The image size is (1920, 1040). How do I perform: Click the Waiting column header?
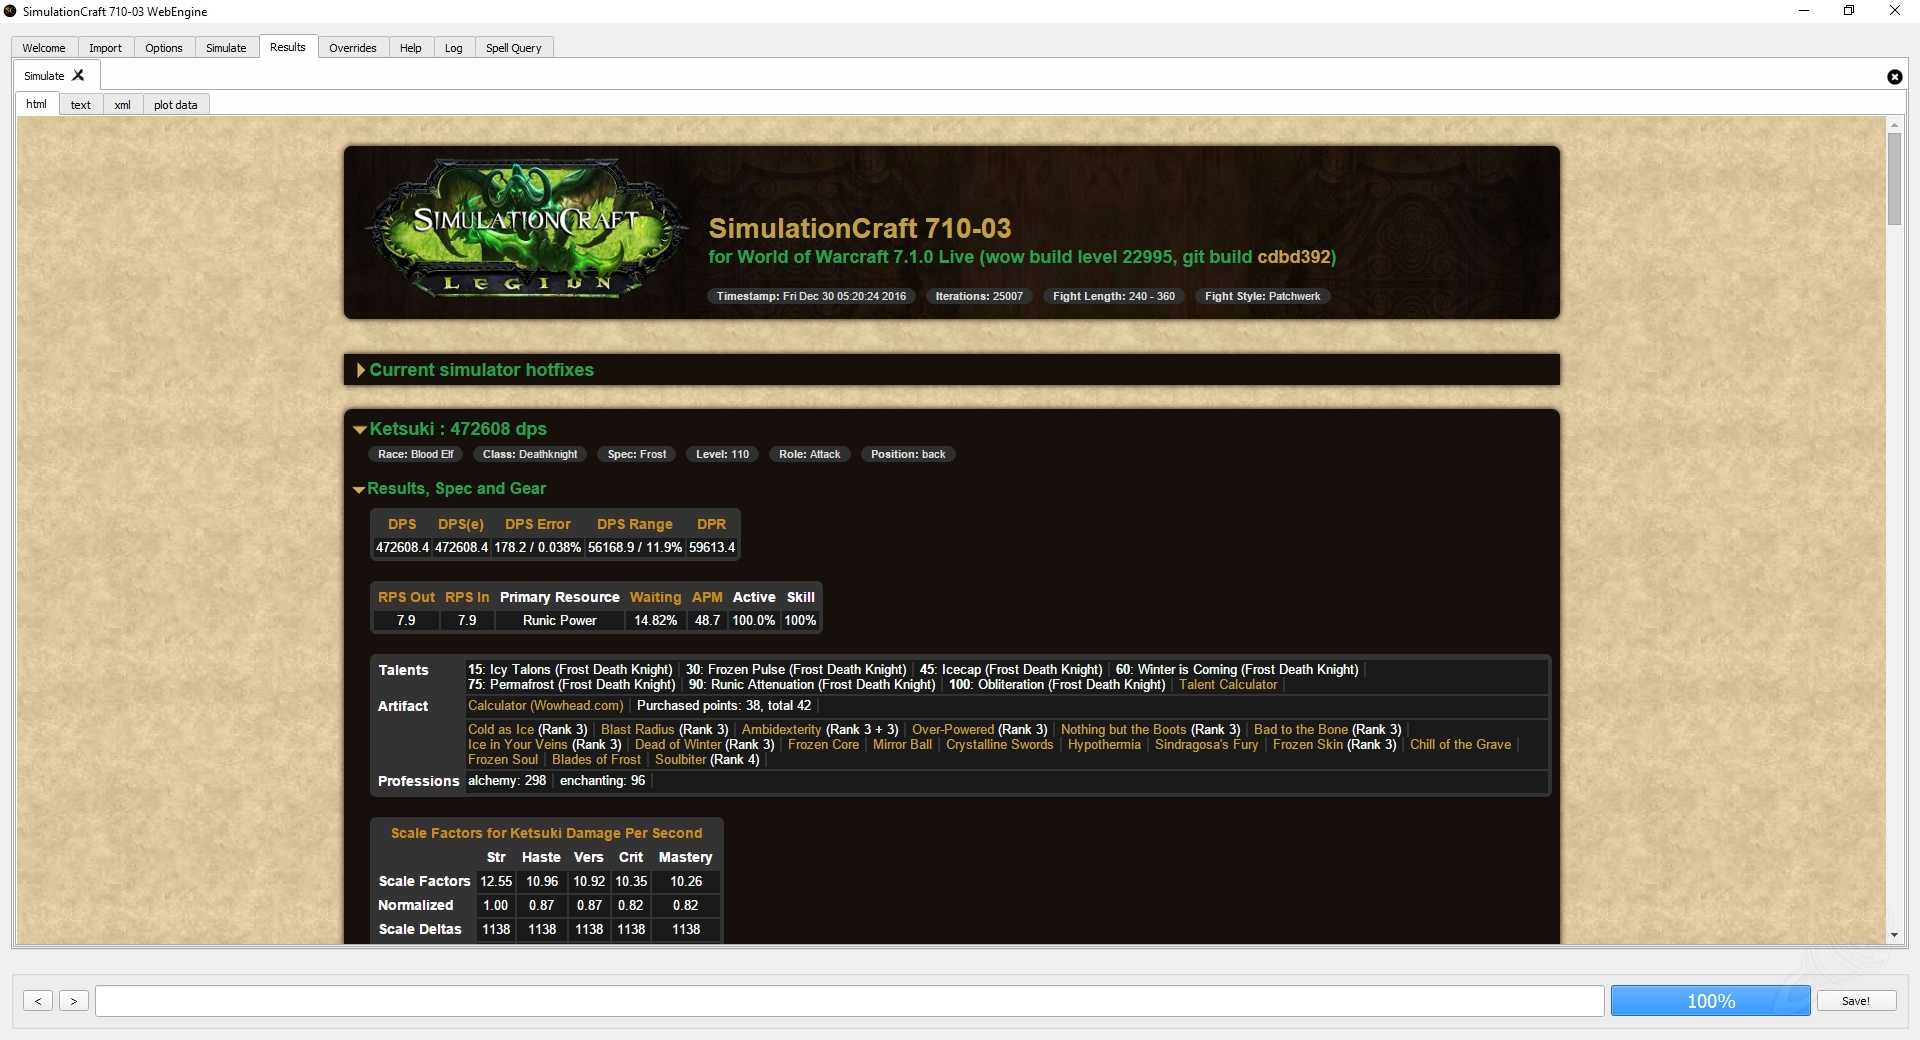click(x=655, y=597)
